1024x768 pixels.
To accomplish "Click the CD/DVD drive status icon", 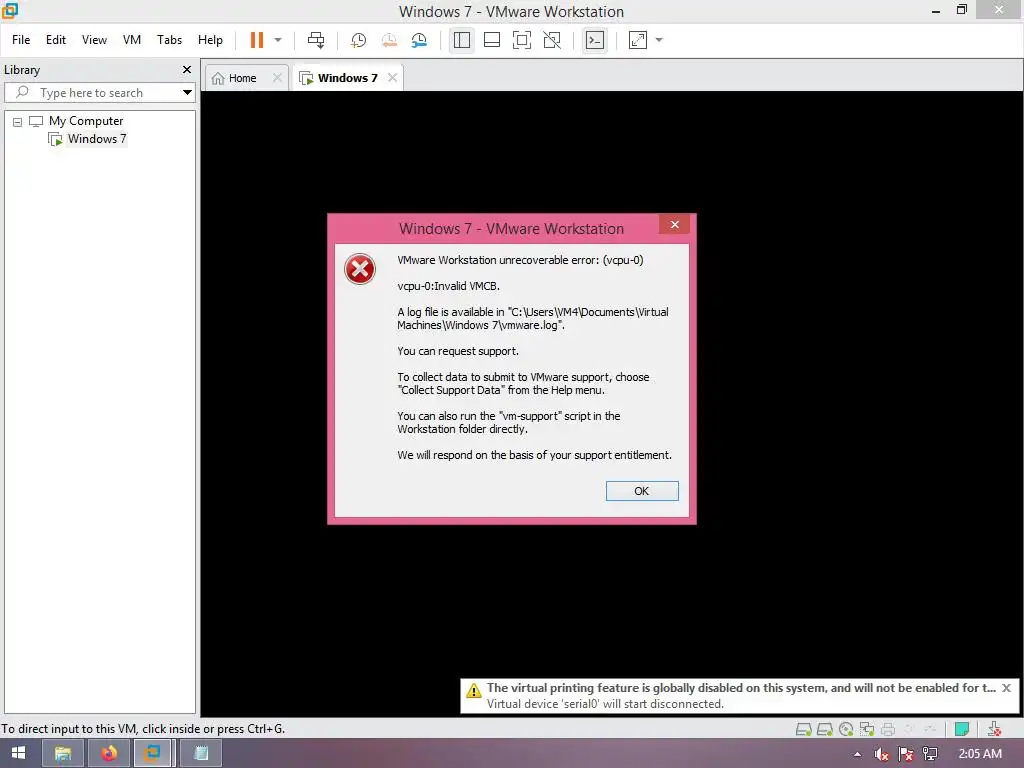I will 846,729.
